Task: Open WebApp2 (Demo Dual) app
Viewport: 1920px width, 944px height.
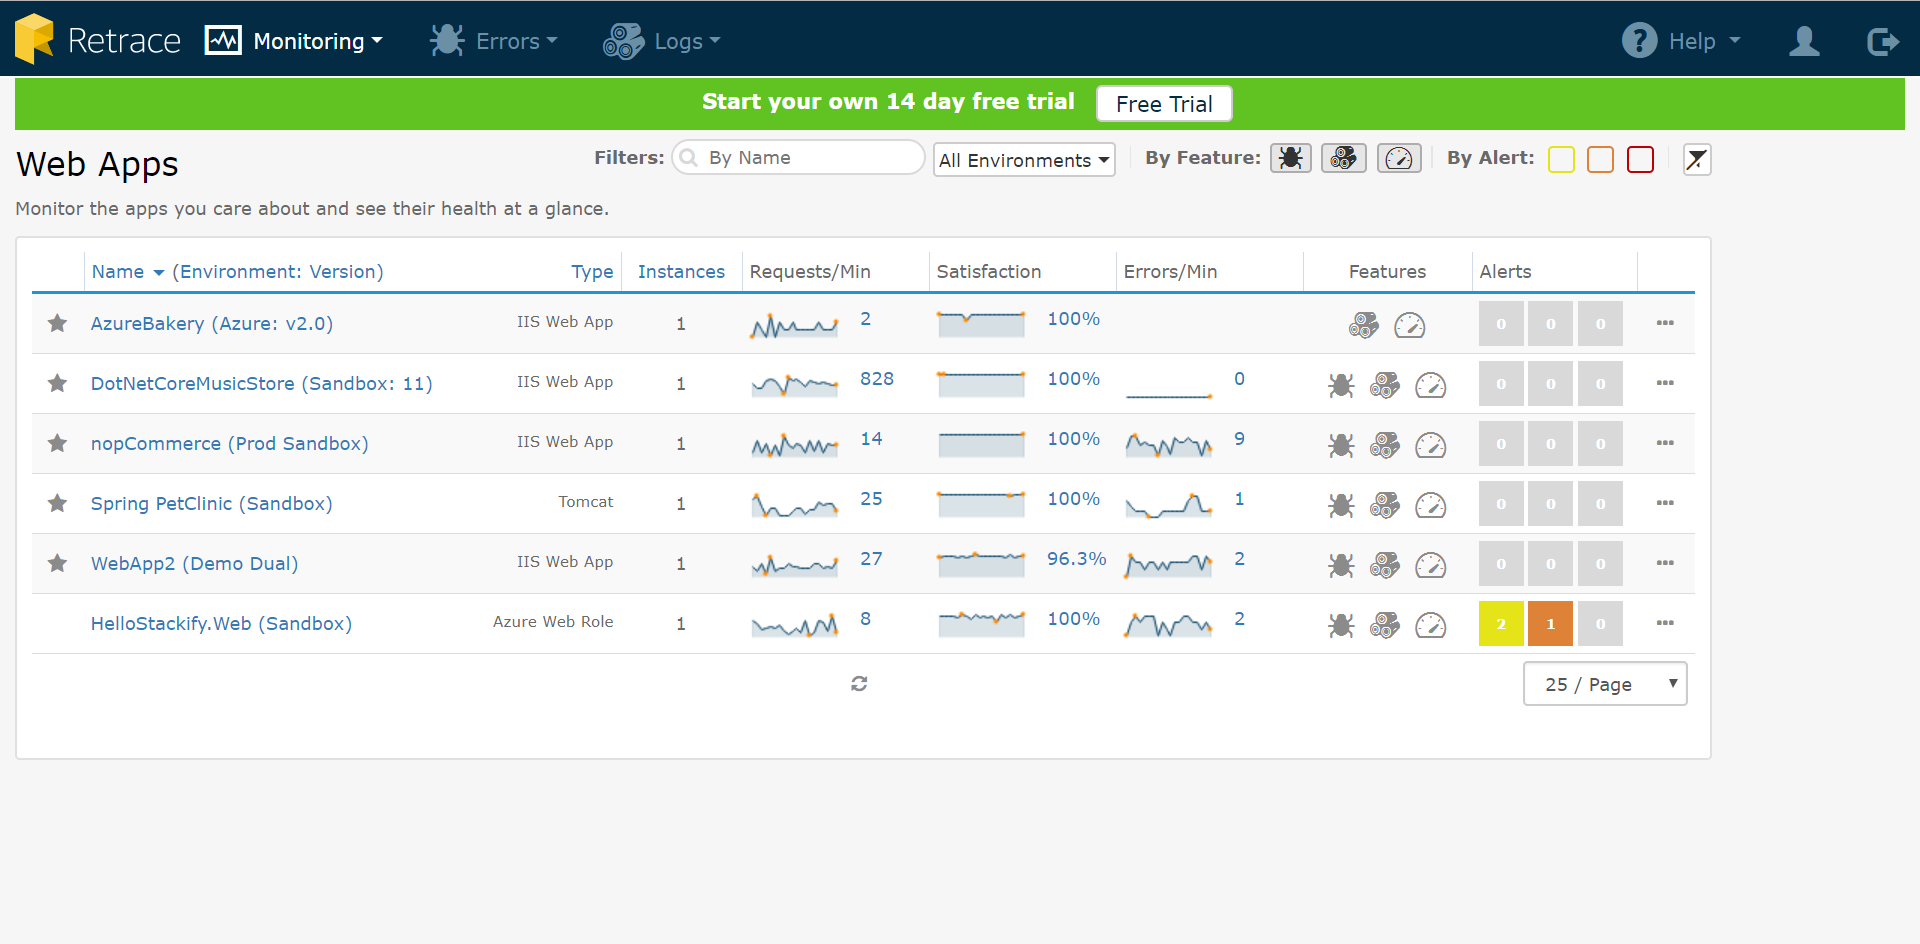Action: pos(194,564)
